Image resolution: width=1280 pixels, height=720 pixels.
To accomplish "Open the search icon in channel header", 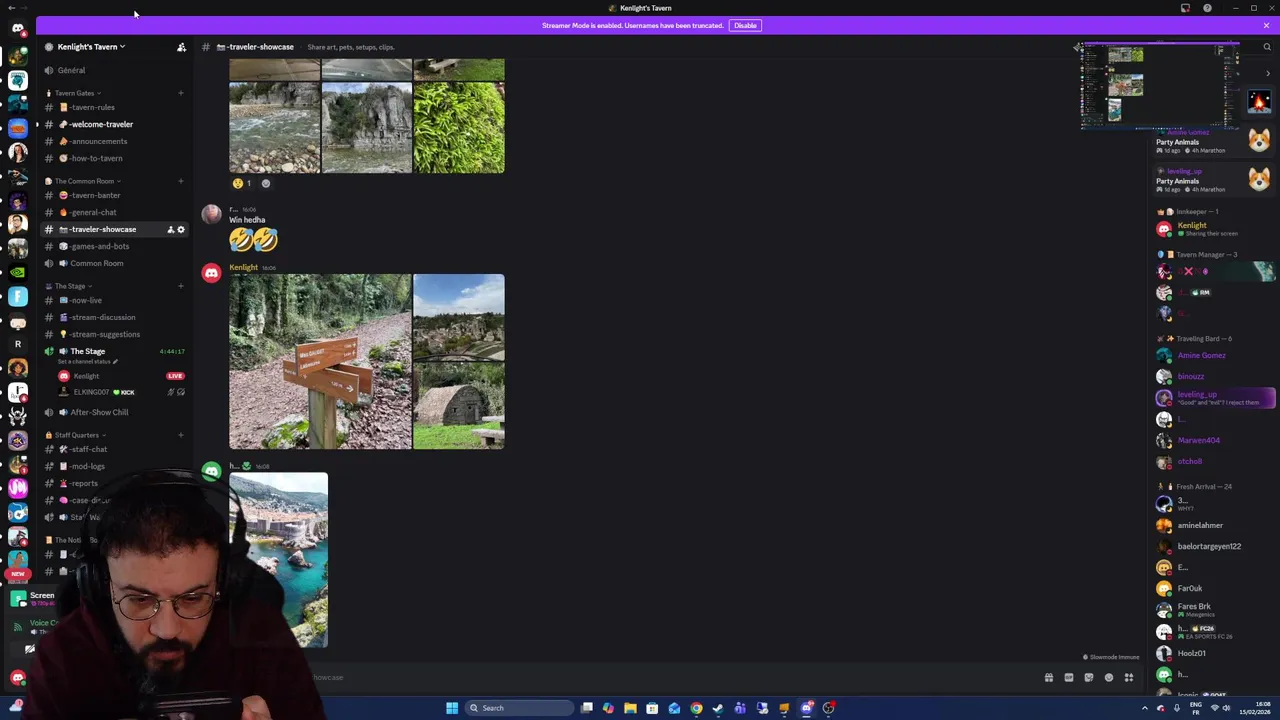I will (1266, 47).
